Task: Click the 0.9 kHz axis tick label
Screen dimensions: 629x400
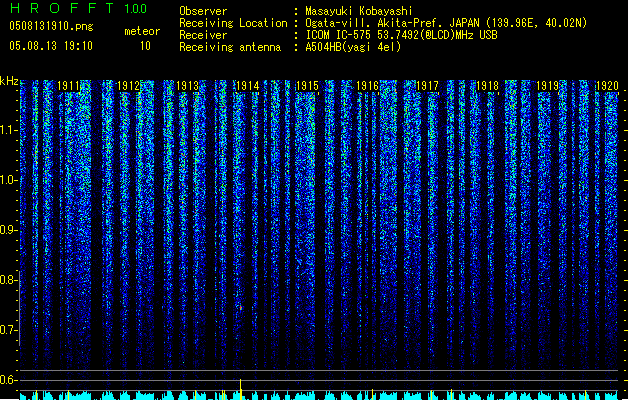Action: point(8,230)
